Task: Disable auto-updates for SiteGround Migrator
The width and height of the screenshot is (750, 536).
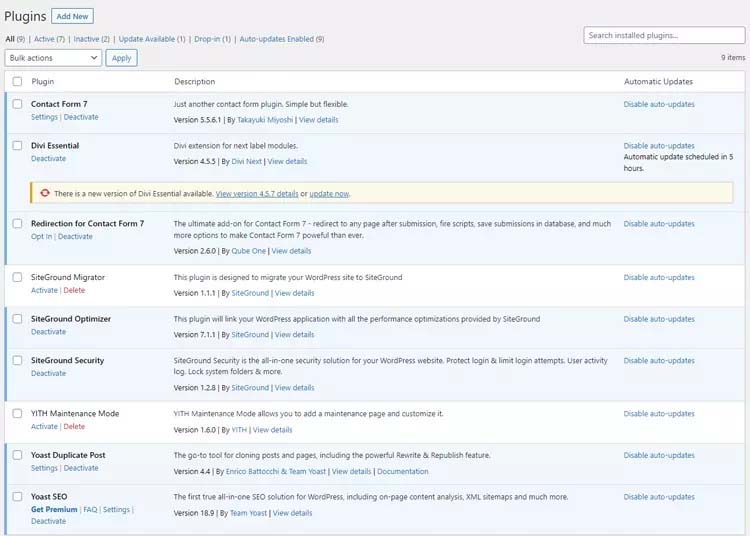Action: tap(659, 277)
